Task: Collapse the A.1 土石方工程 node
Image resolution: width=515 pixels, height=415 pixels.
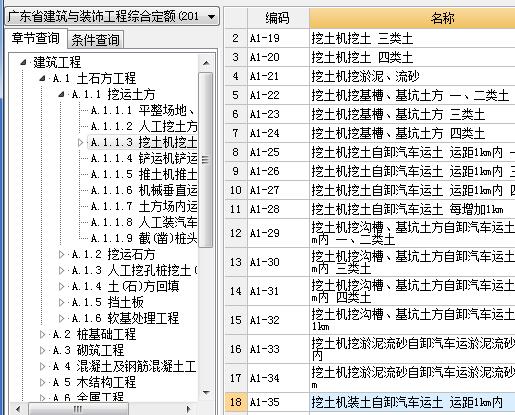Action: coord(42,78)
